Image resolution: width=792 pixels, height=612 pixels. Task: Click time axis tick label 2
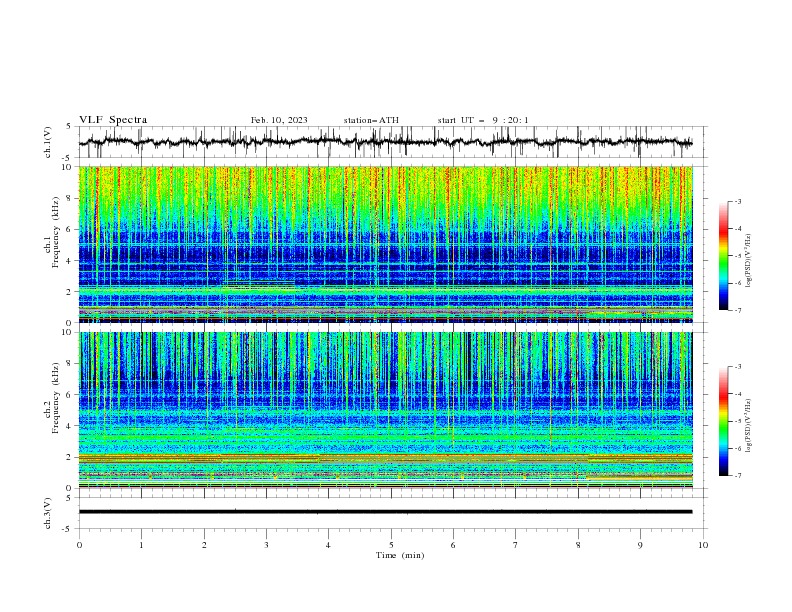pos(204,545)
